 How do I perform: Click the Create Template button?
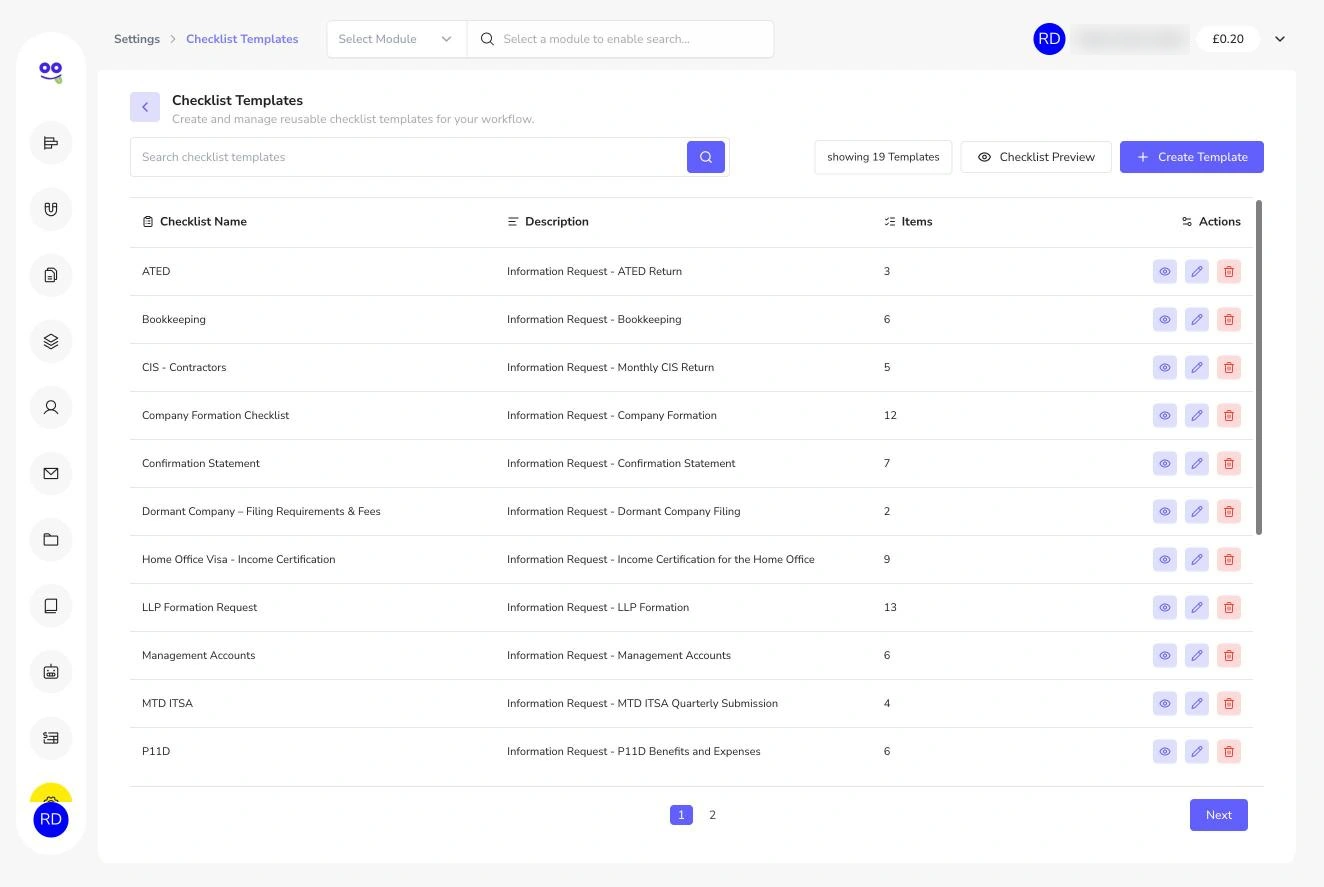[1192, 157]
